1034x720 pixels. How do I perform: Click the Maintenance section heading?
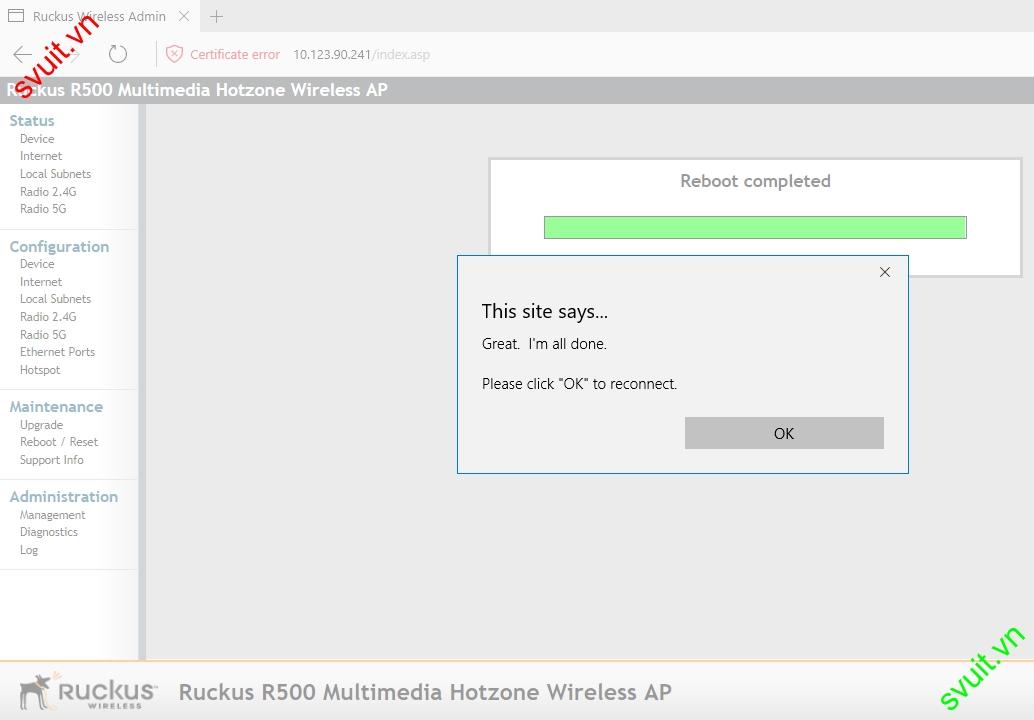56,407
